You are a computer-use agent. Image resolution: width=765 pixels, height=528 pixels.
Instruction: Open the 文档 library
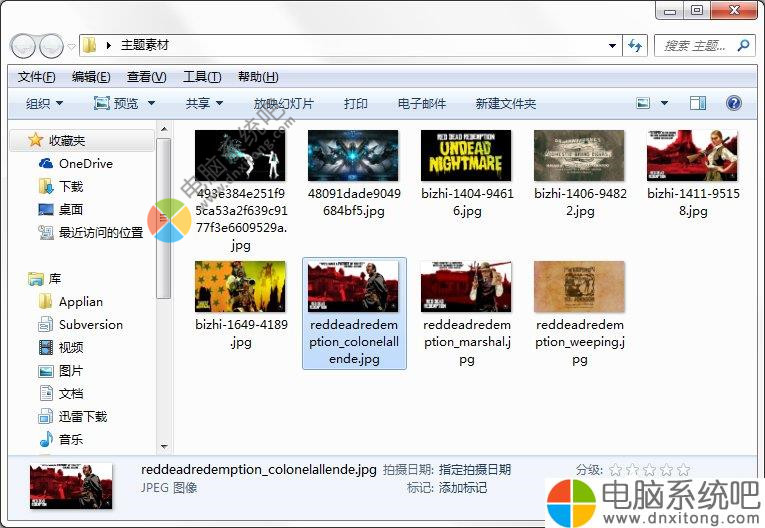60,393
